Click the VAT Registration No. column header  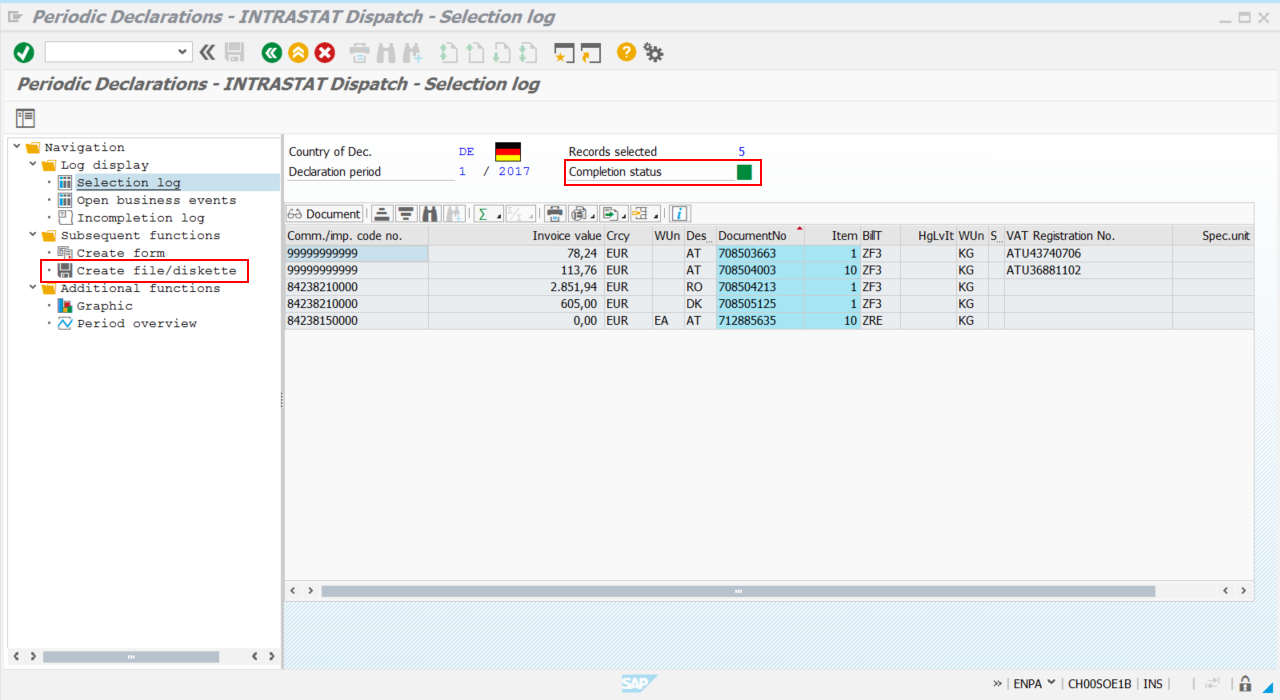1088,236
